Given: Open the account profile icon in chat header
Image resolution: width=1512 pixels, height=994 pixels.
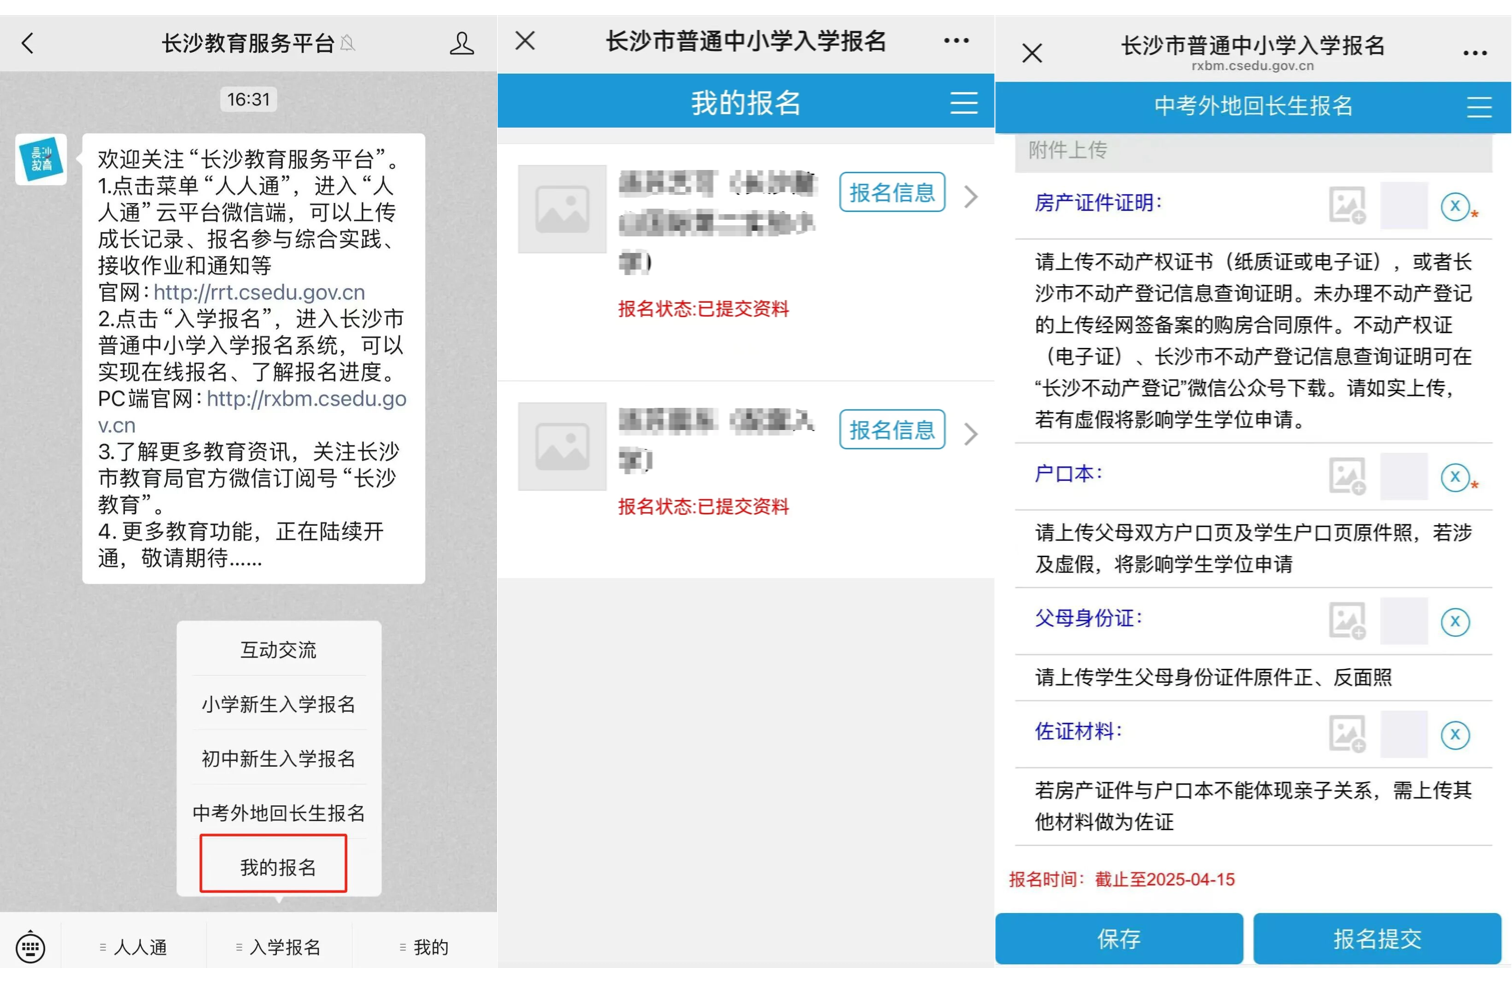Looking at the screenshot, I should pos(461,43).
